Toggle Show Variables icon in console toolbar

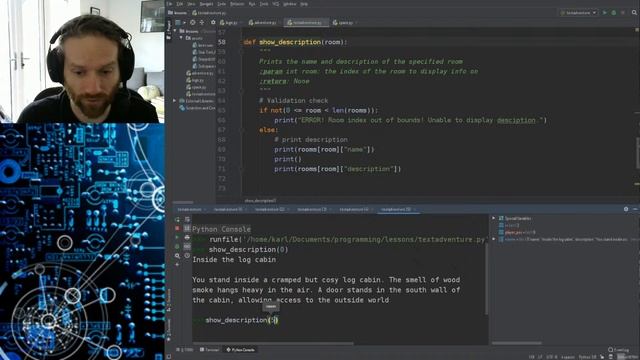coord(187,247)
